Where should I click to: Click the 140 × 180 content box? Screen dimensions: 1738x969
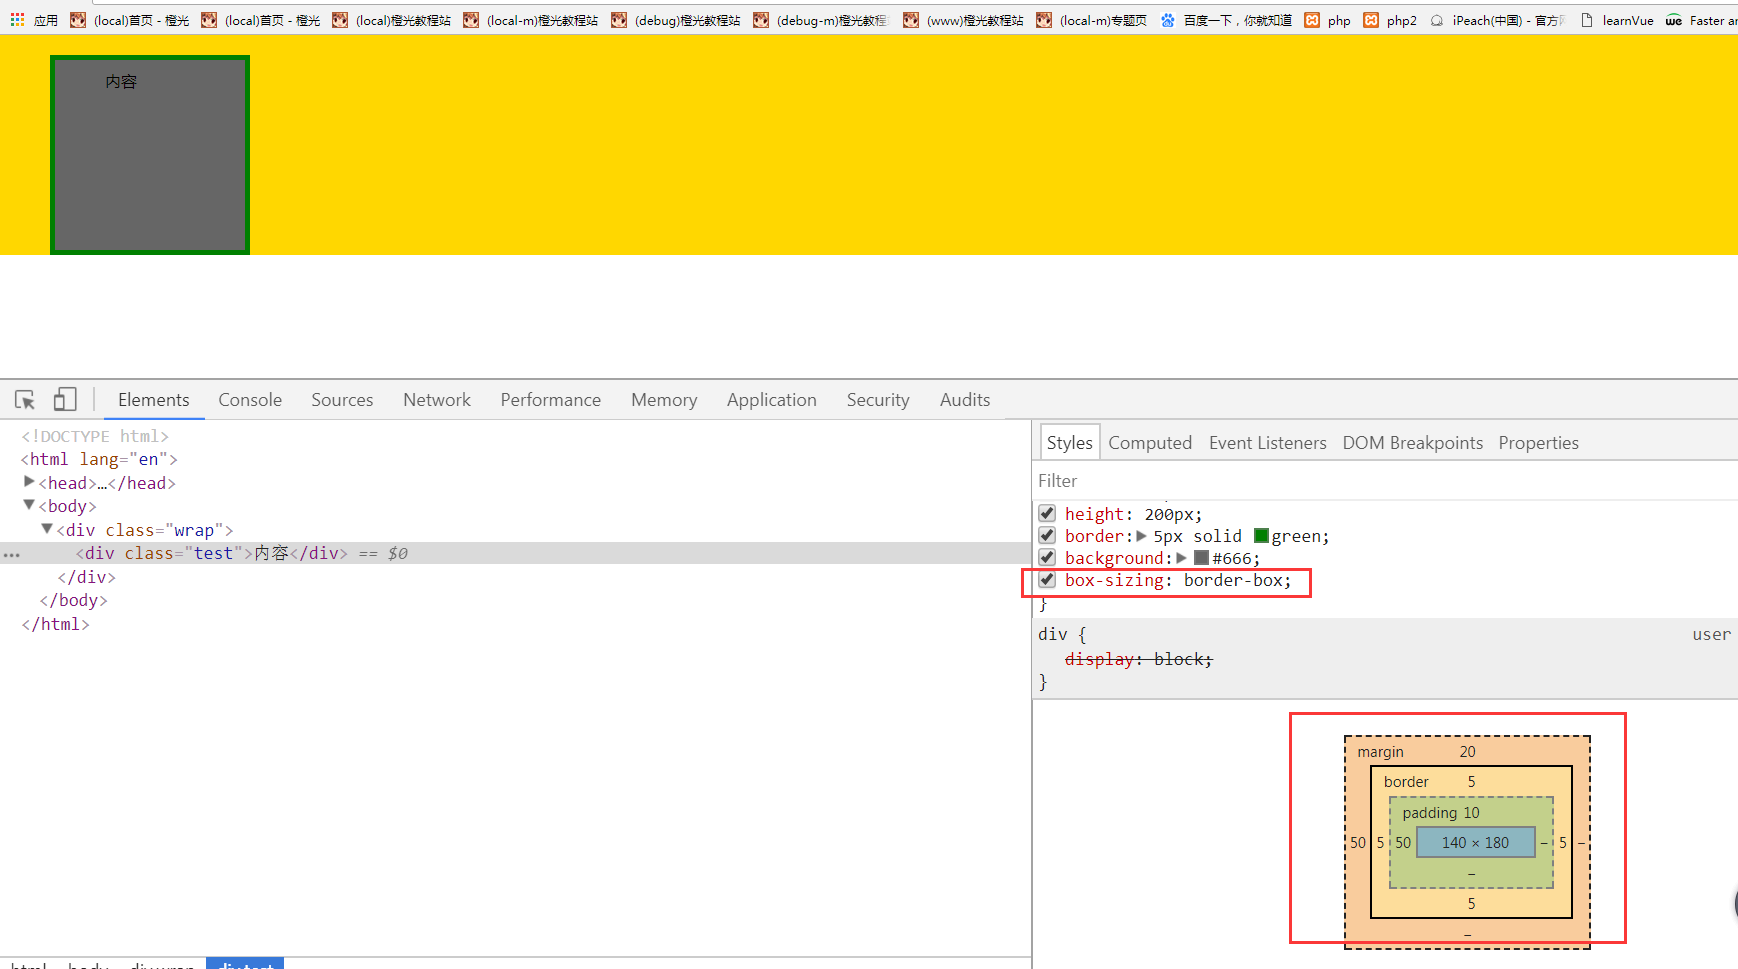tap(1475, 843)
